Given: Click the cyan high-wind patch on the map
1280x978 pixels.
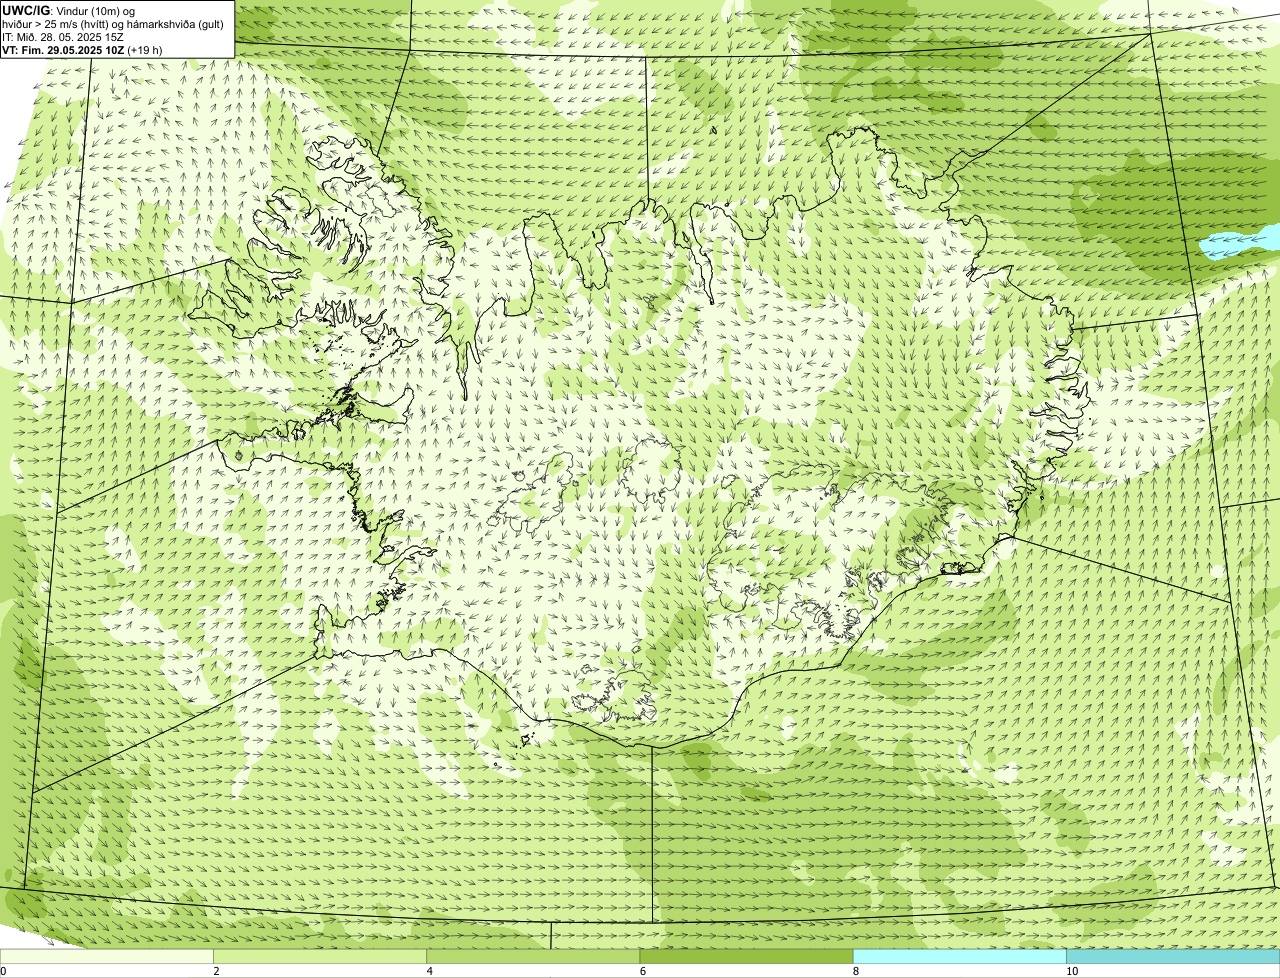Looking at the screenshot, I should (1241, 243).
